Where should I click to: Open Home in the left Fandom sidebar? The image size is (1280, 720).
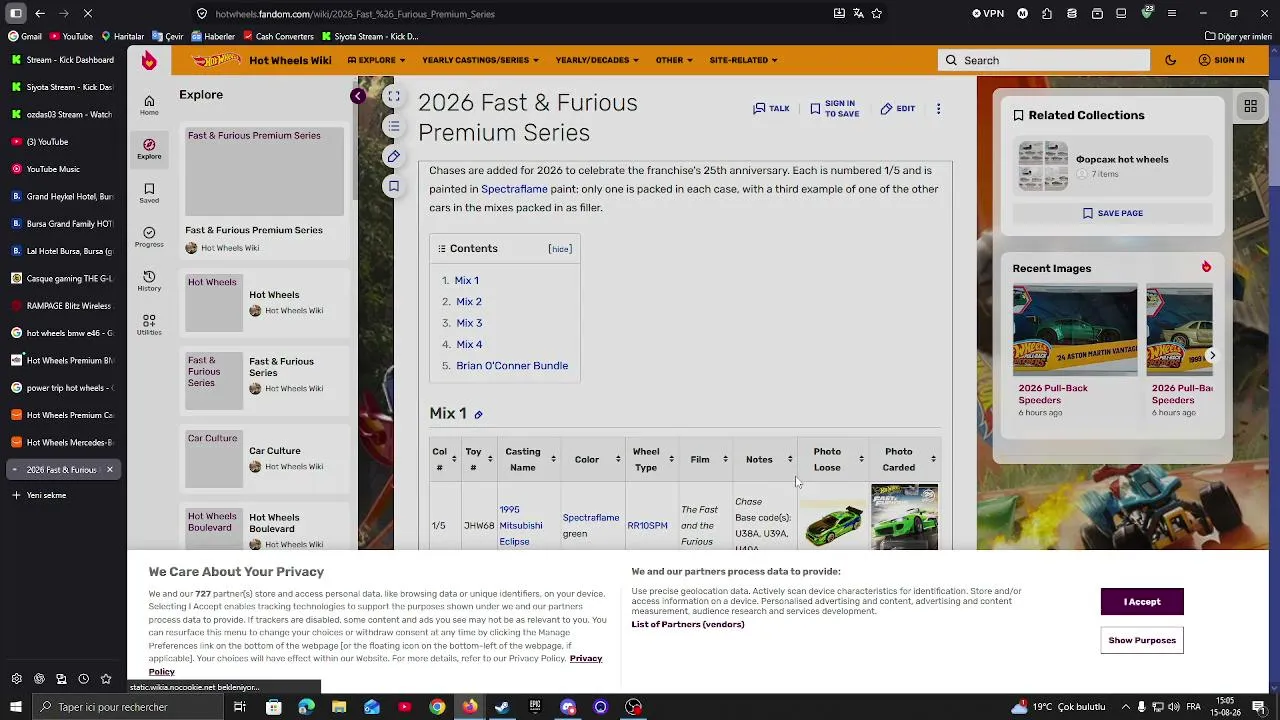tap(149, 105)
